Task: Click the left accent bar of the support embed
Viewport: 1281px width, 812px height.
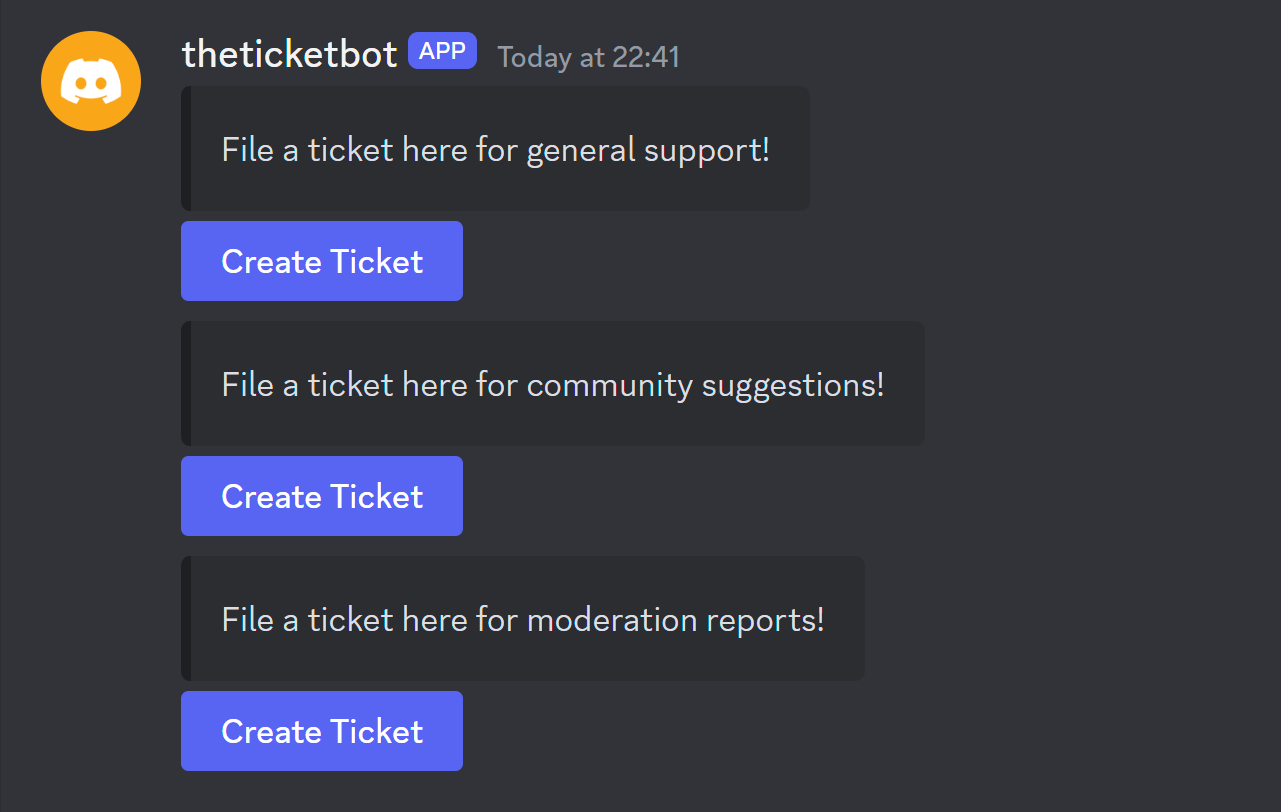Action: (184, 148)
